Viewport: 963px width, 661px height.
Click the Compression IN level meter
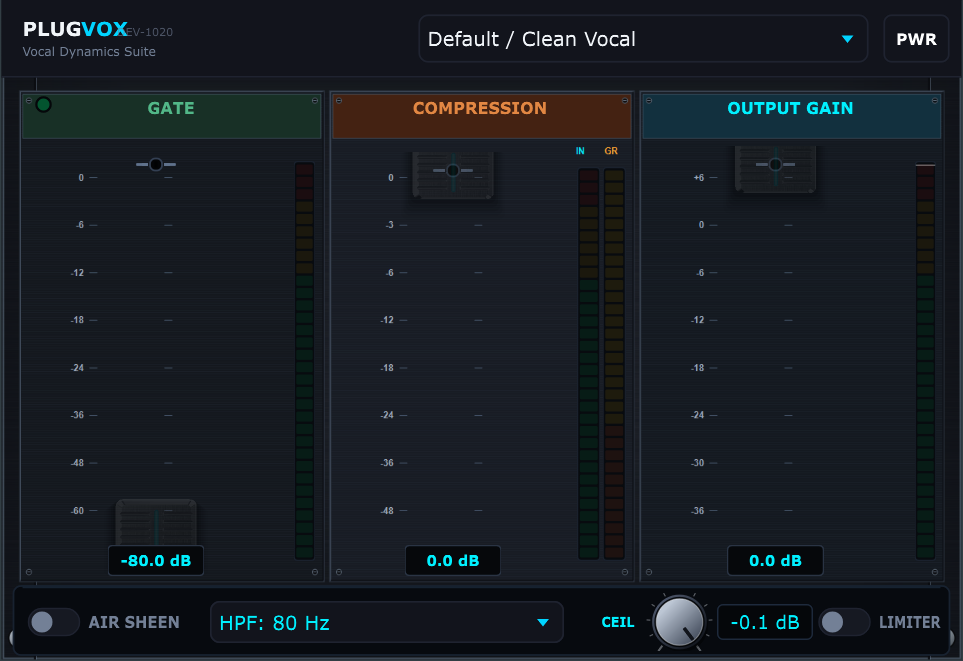point(588,364)
